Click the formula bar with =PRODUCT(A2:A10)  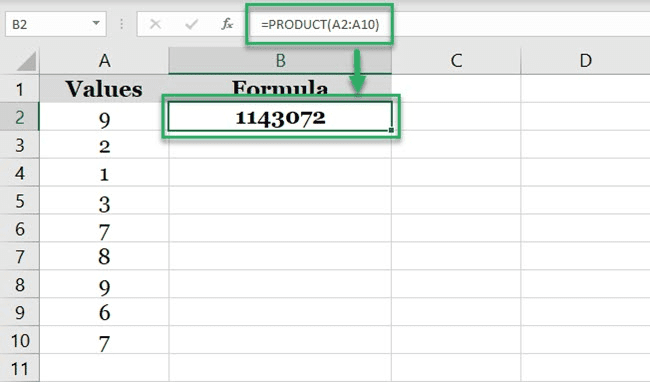click(x=448, y=24)
